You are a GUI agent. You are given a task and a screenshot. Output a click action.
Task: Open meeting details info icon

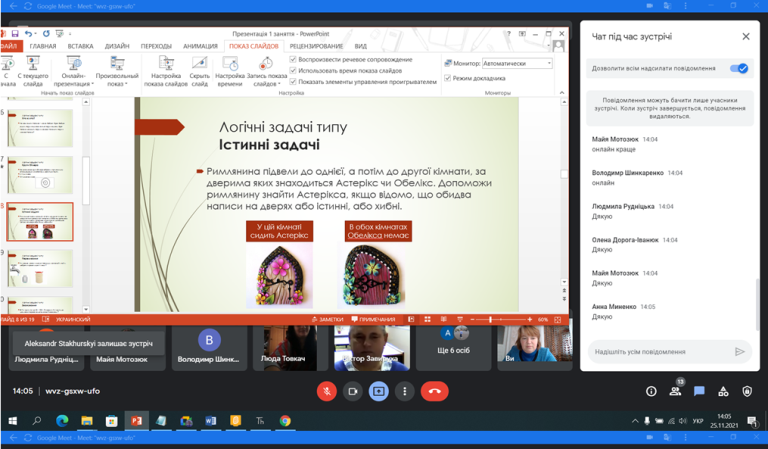(x=651, y=391)
